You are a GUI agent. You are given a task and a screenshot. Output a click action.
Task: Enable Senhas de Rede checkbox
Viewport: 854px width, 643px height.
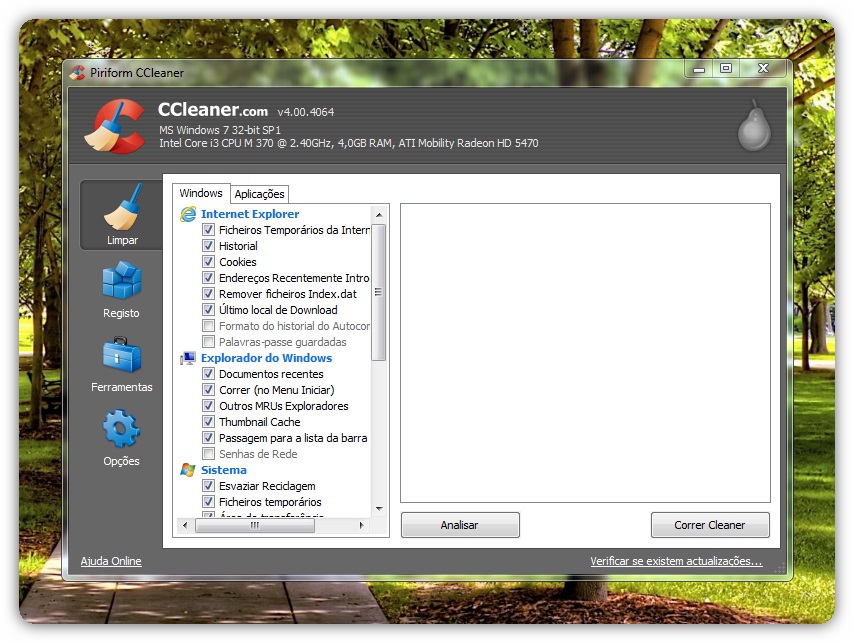point(208,454)
